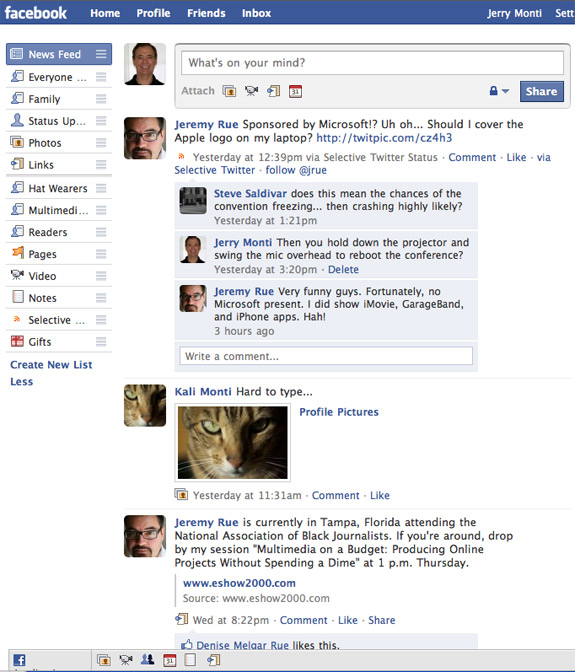Click the What's on your mind field
Image resolution: width=575 pixels, height=672 pixels.
[372, 63]
